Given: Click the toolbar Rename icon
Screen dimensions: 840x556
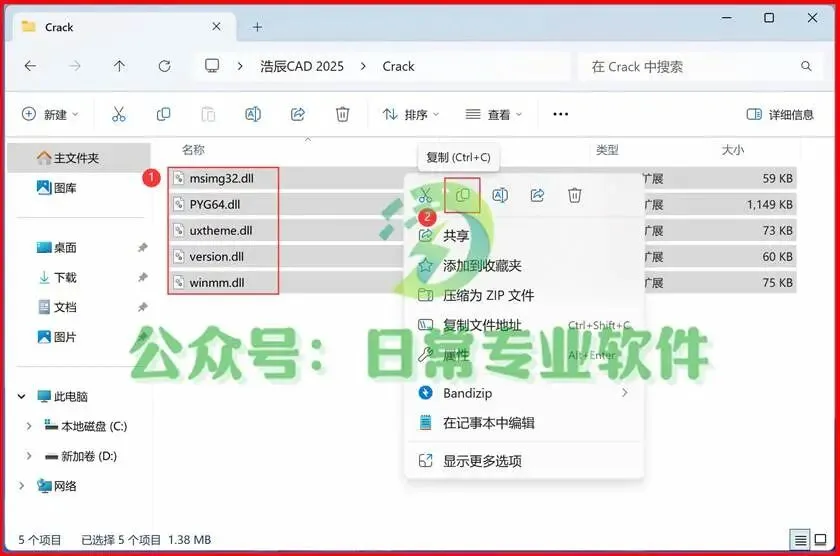Looking at the screenshot, I should (253, 114).
